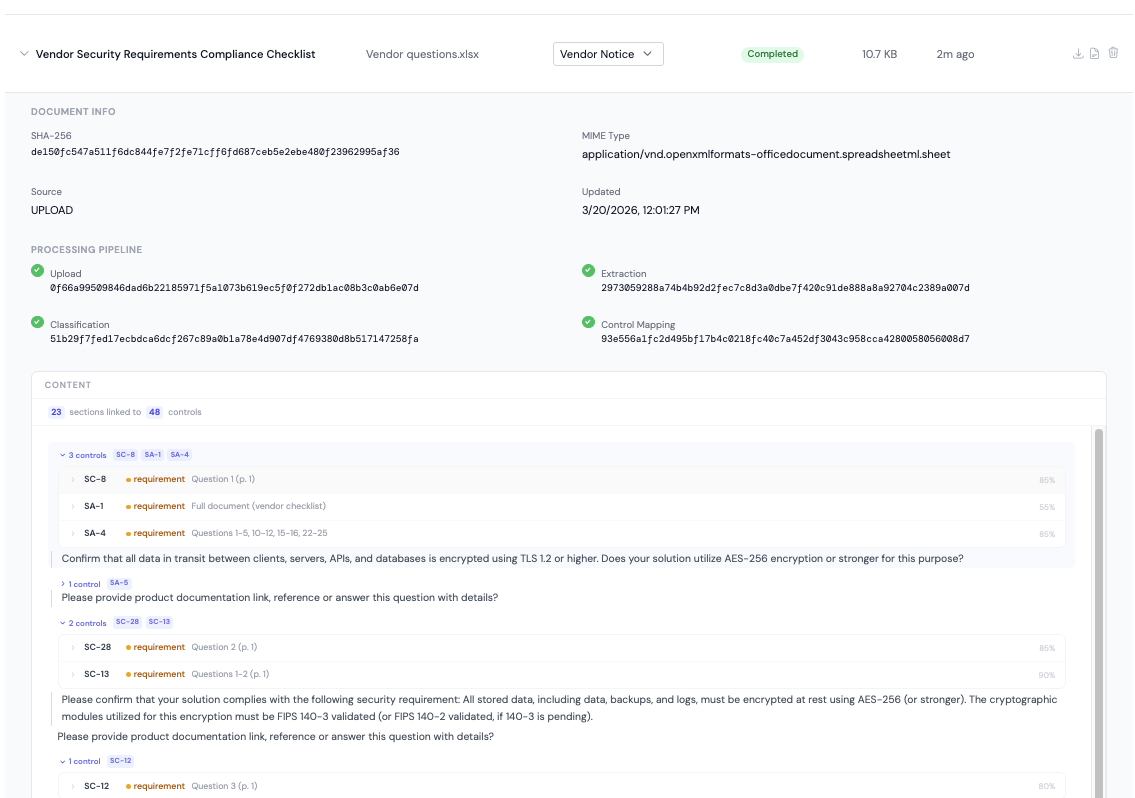Click the SC-12 tag badge
Image resolution: width=1135 pixels, height=798 pixels.
(x=121, y=761)
